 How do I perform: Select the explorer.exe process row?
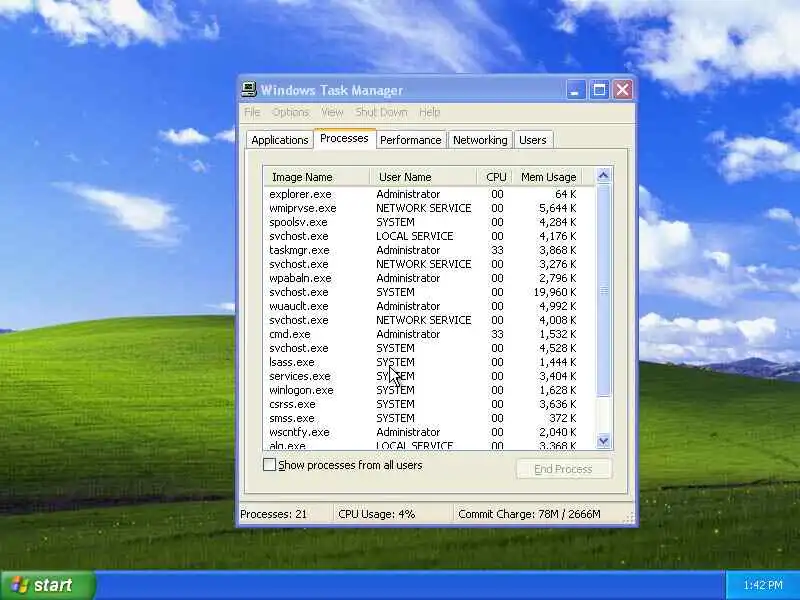point(429,194)
